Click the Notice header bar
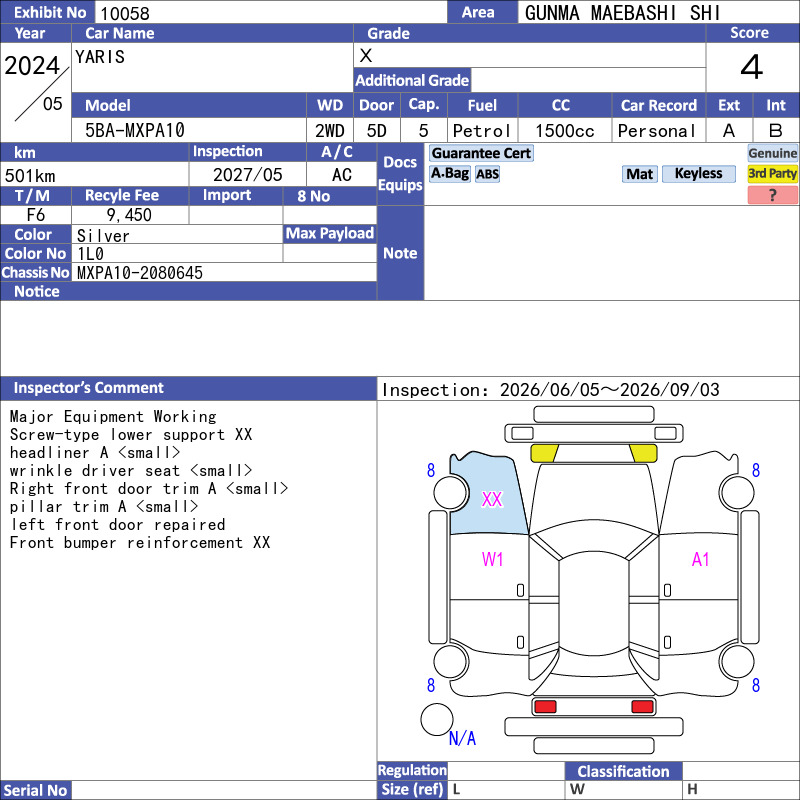Screen dimensions: 800x800 188,291
